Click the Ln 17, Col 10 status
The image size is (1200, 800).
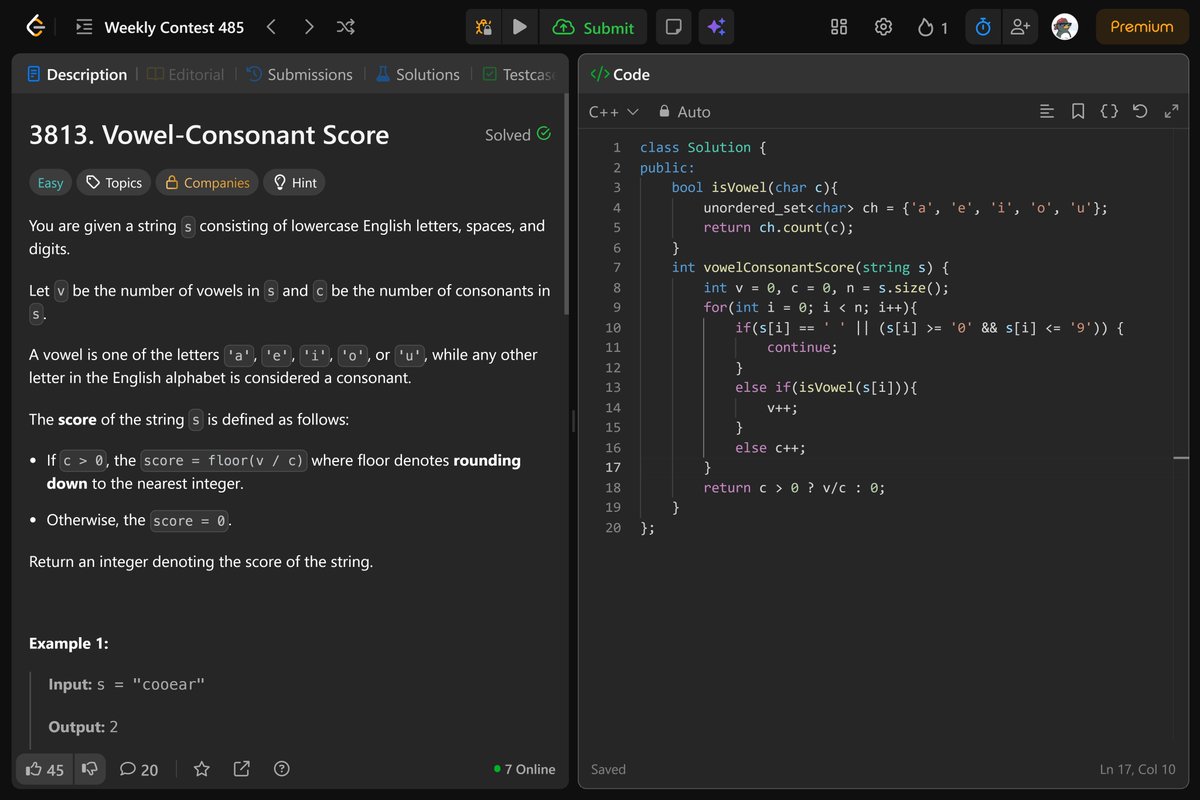click(x=1137, y=769)
